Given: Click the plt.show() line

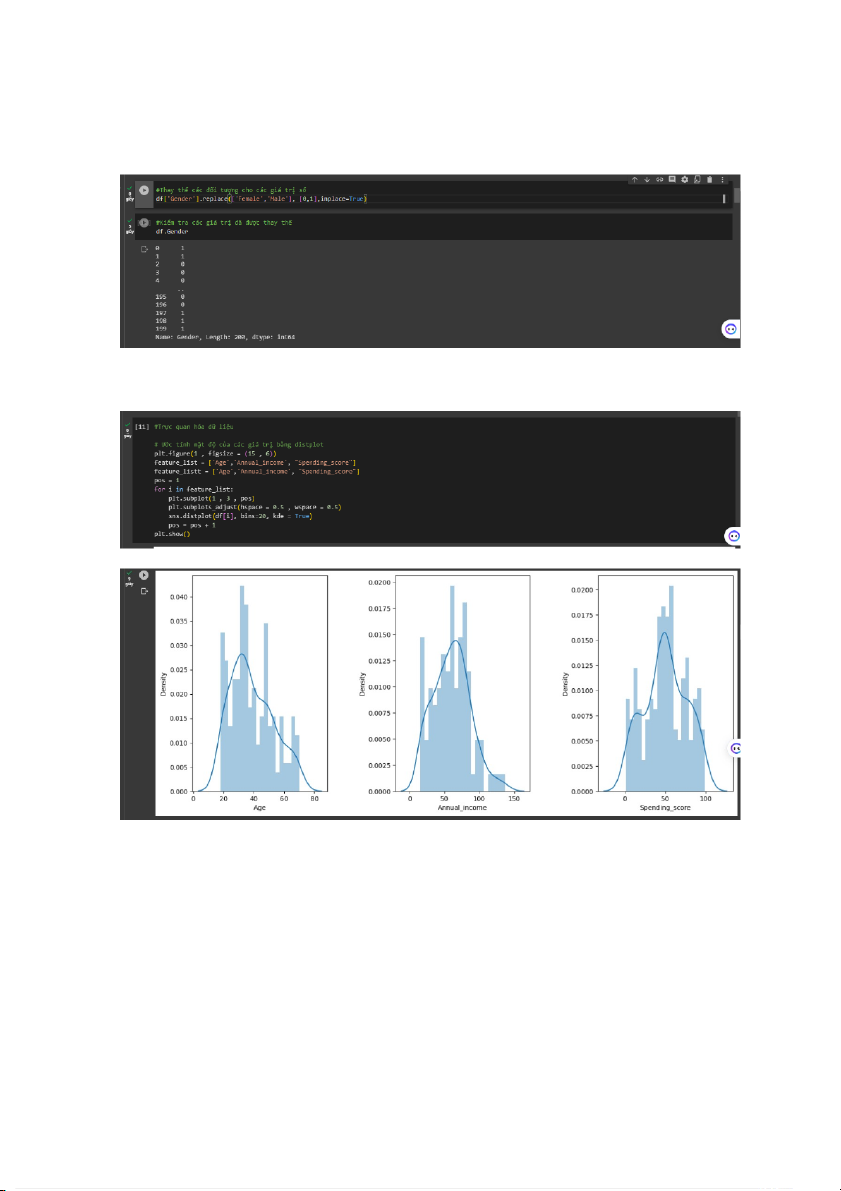Looking at the screenshot, I should (172, 534).
